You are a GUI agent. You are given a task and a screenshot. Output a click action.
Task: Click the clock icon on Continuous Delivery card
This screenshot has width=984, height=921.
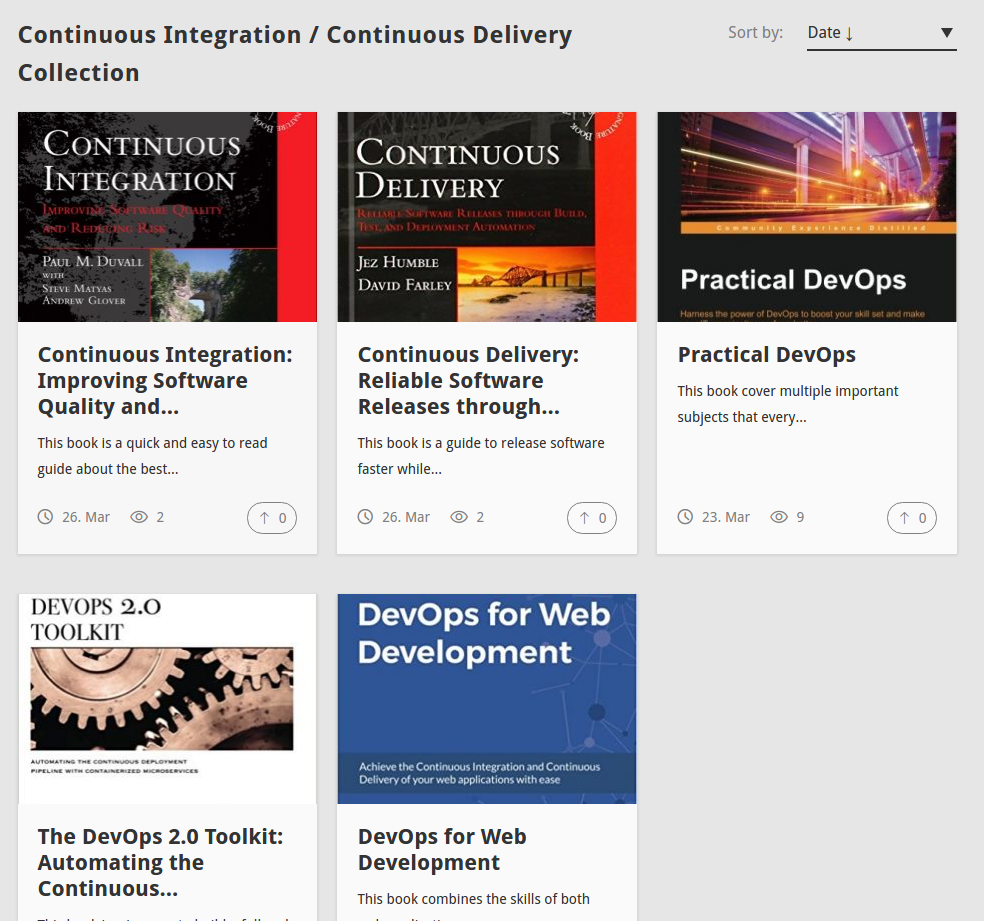coord(365,516)
